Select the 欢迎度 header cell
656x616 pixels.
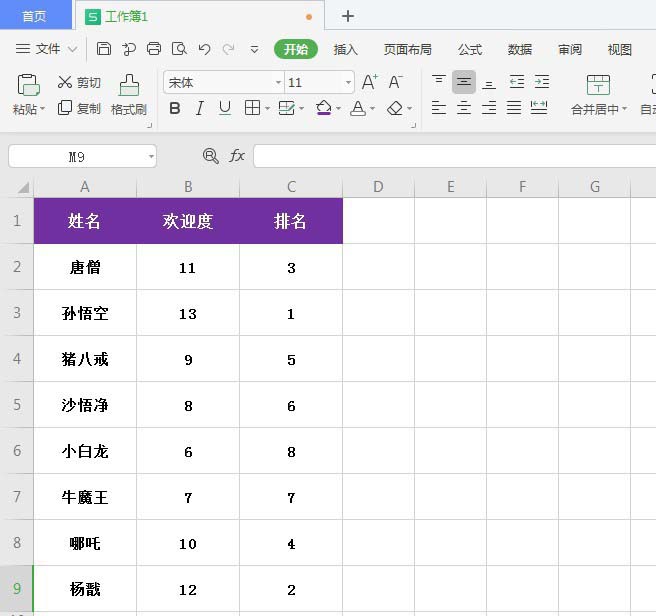click(188, 221)
